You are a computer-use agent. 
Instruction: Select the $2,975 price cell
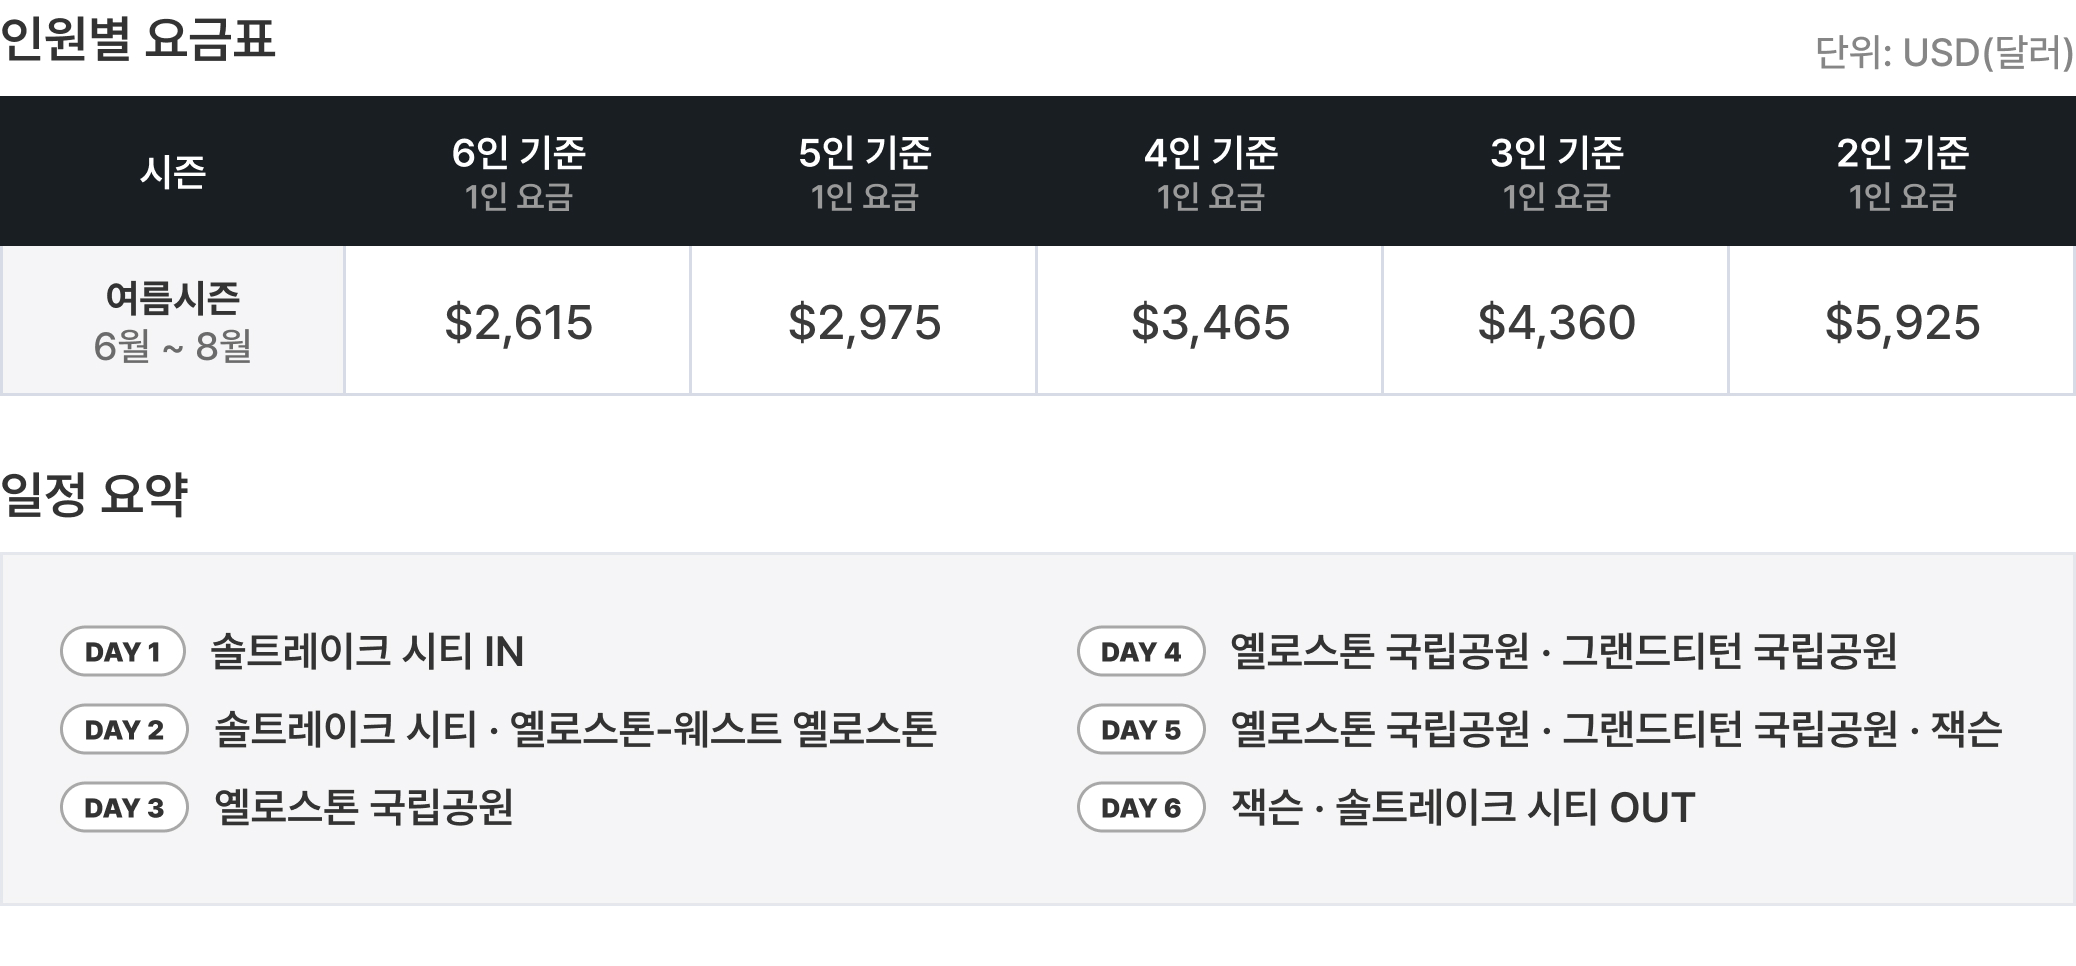(864, 322)
